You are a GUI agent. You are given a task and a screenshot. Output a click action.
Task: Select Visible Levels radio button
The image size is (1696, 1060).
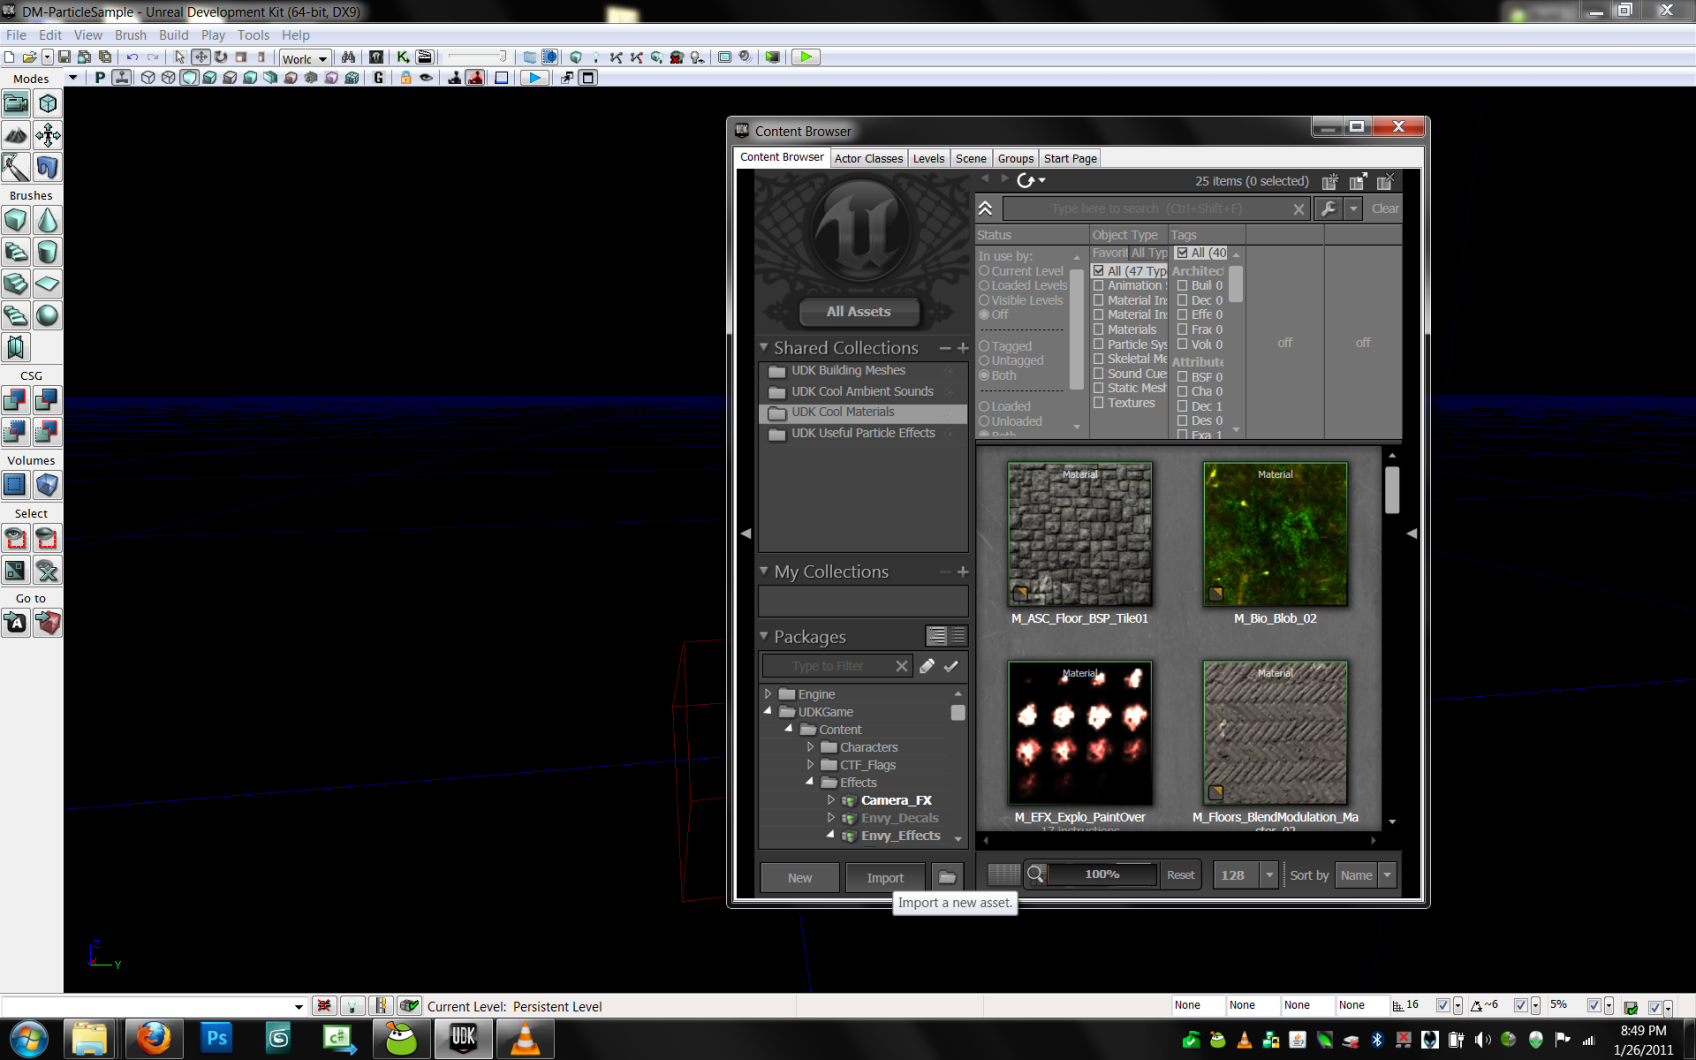pos(984,300)
